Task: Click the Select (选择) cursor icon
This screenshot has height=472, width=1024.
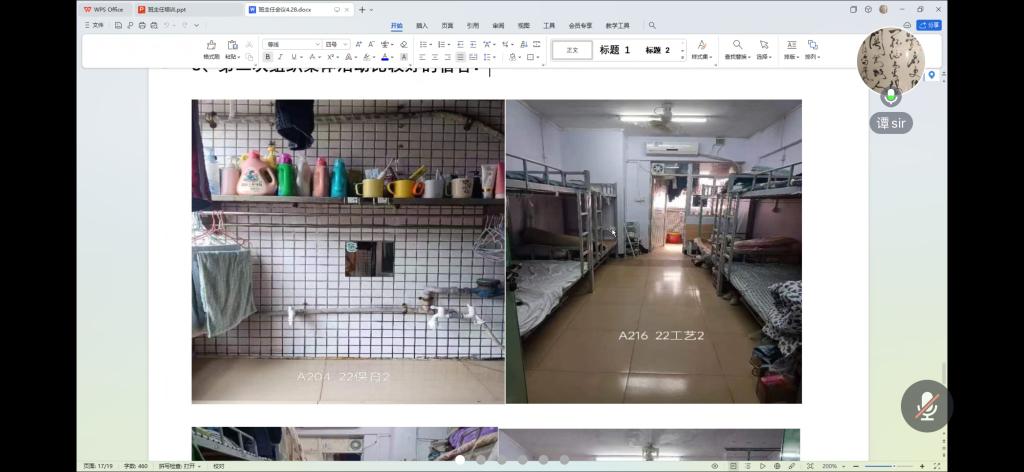Action: pos(763,45)
